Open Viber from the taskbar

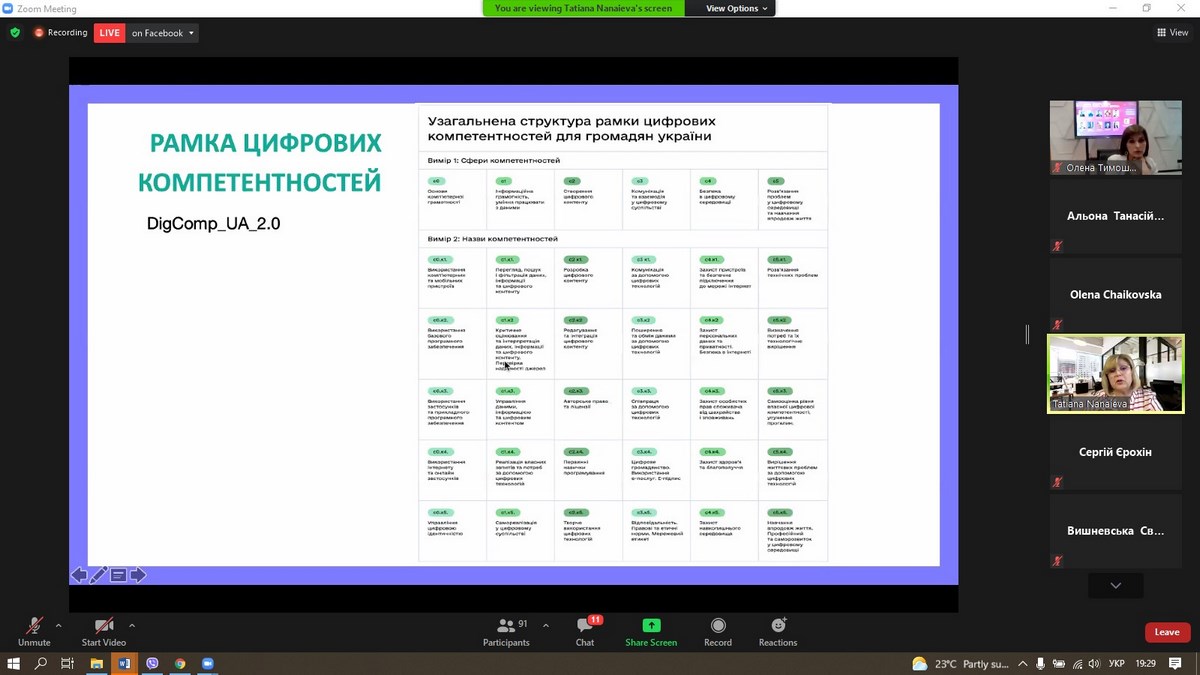click(x=152, y=664)
